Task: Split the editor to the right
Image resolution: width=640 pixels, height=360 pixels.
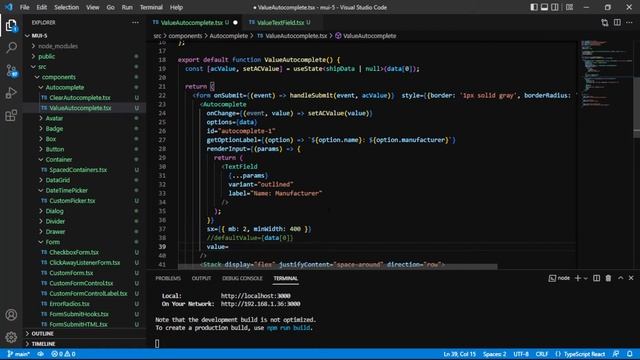Action: tap(617, 22)
